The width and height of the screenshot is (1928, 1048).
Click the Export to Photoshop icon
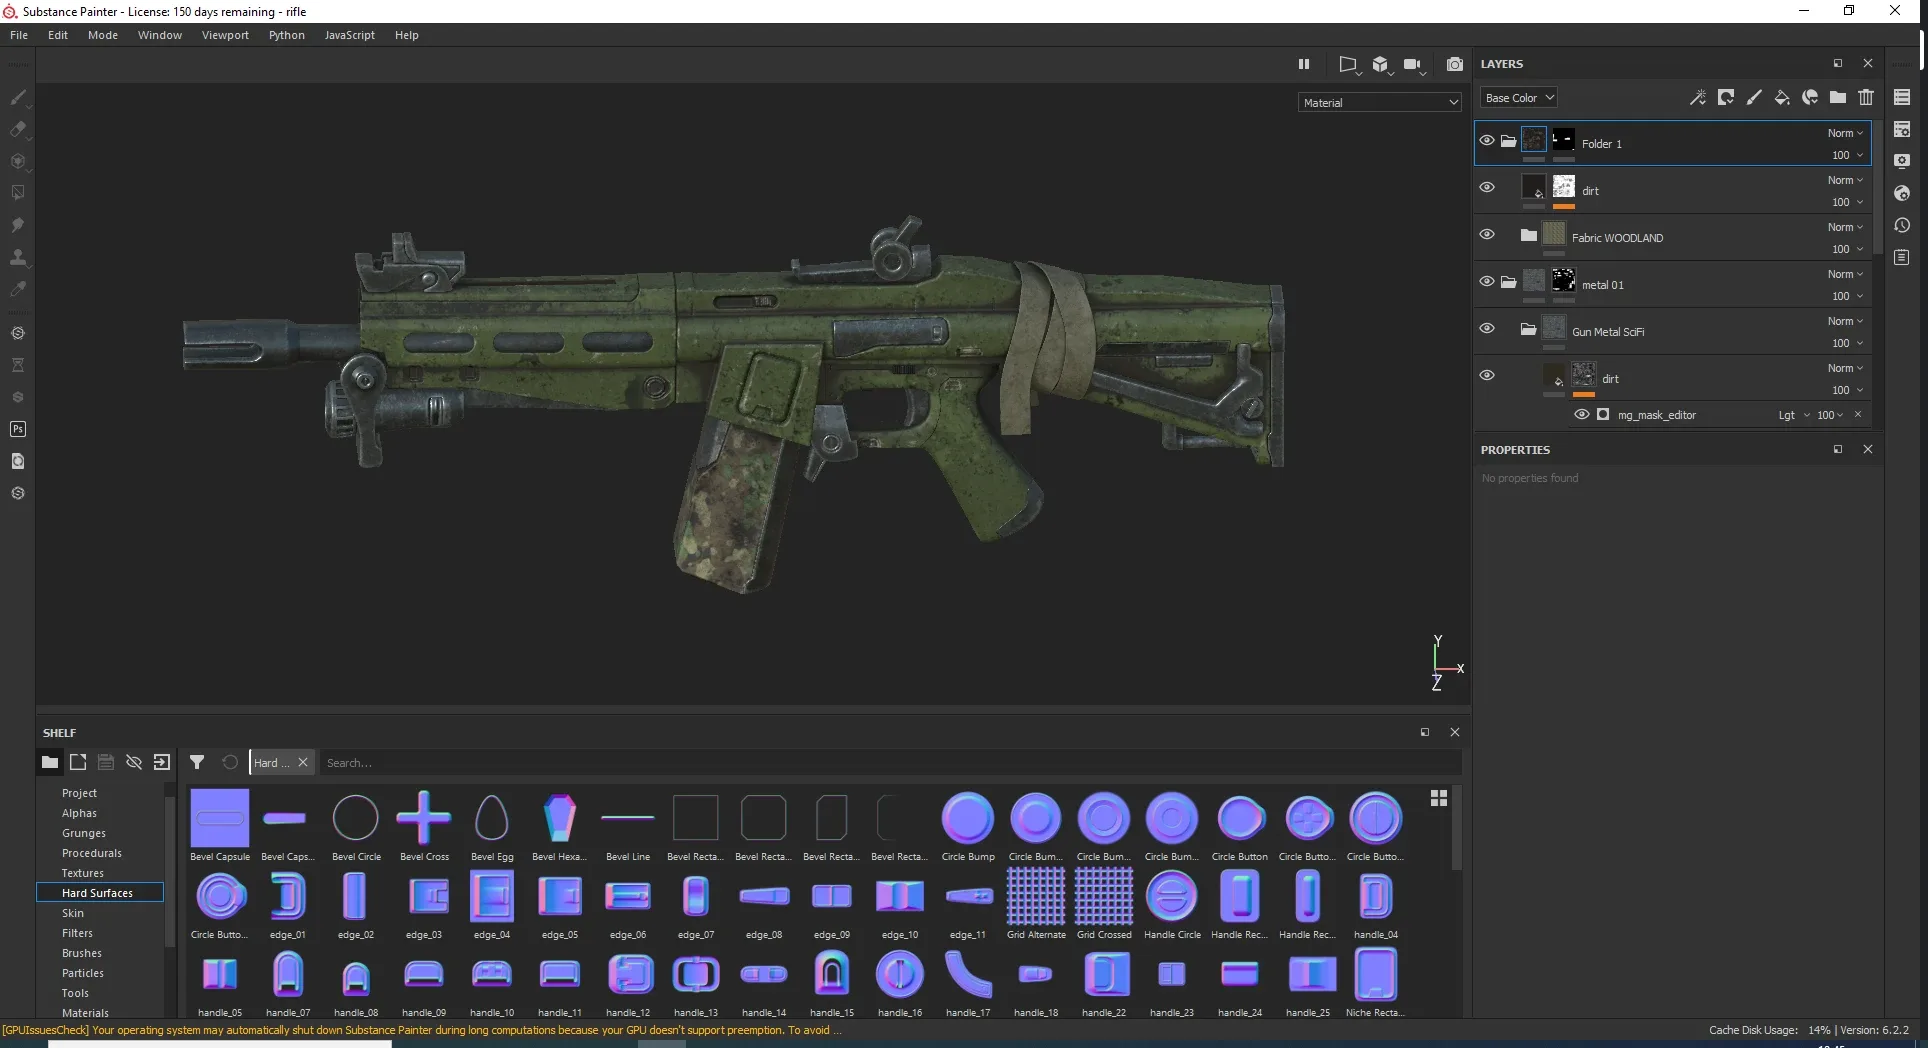point(18,429)
